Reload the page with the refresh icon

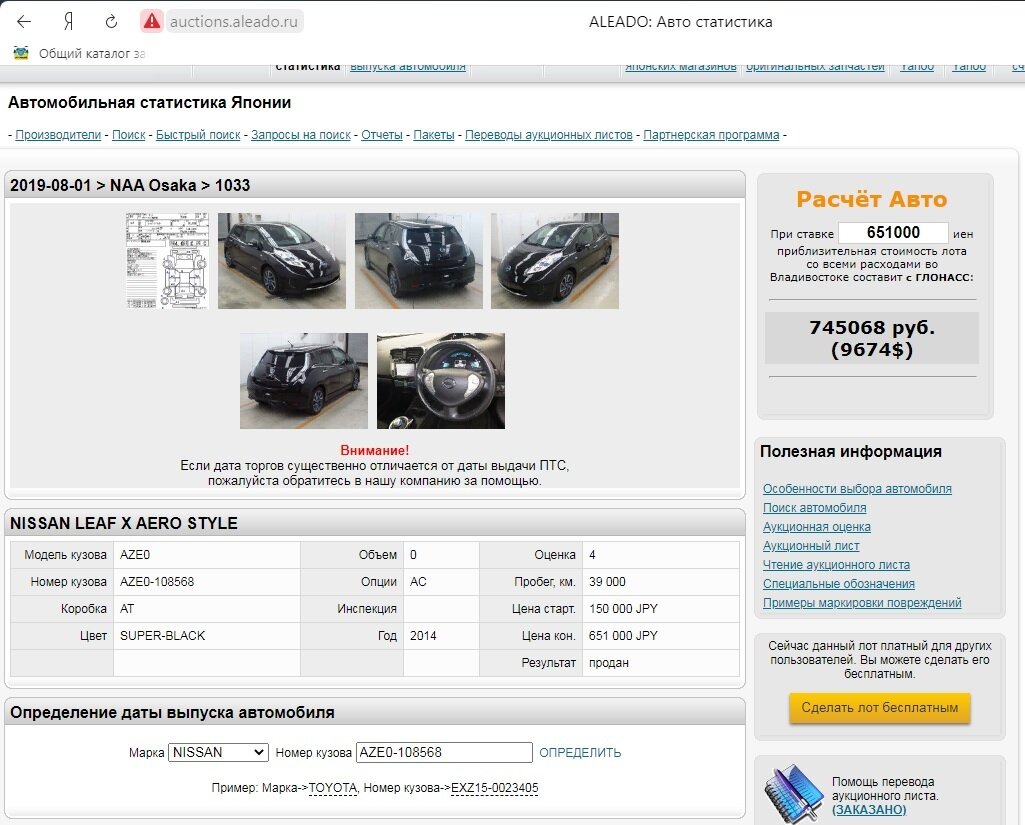[x=111, y=22]
